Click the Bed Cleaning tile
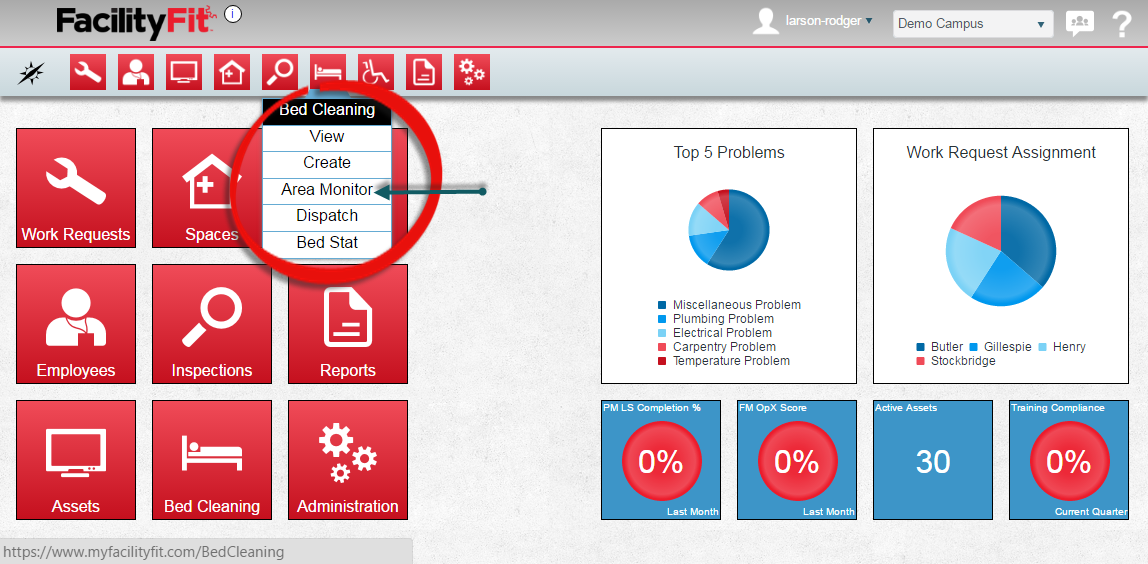Viewport: 1148px width, 564px height. [212, 460]
